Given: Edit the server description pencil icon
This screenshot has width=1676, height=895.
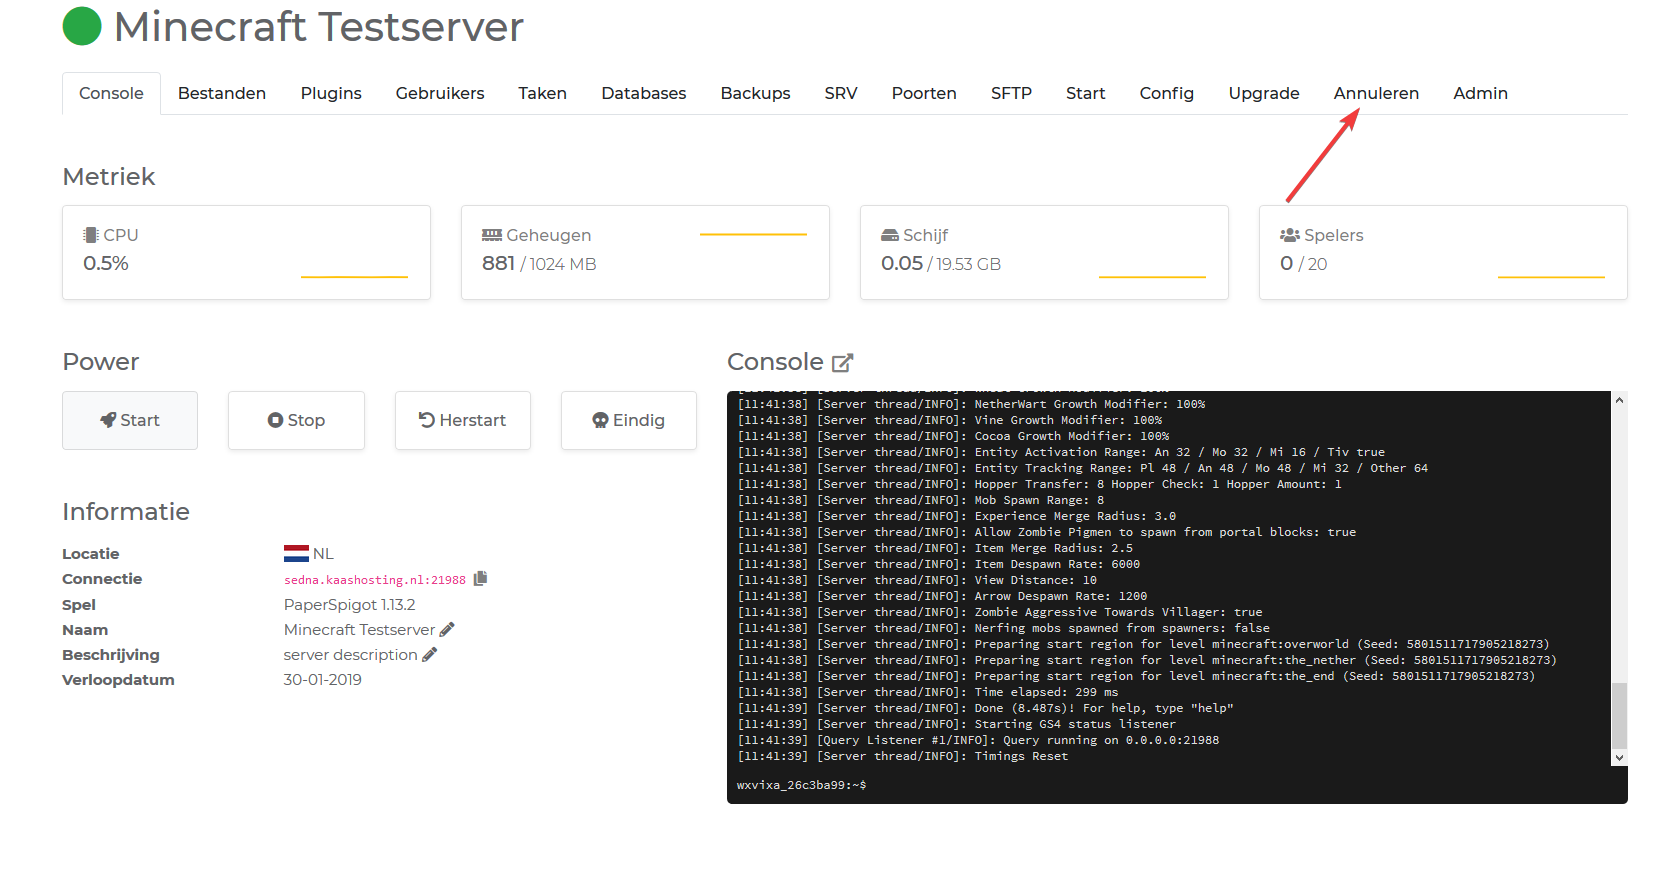Looking at the screenshot, I should [x=430, y=655].
